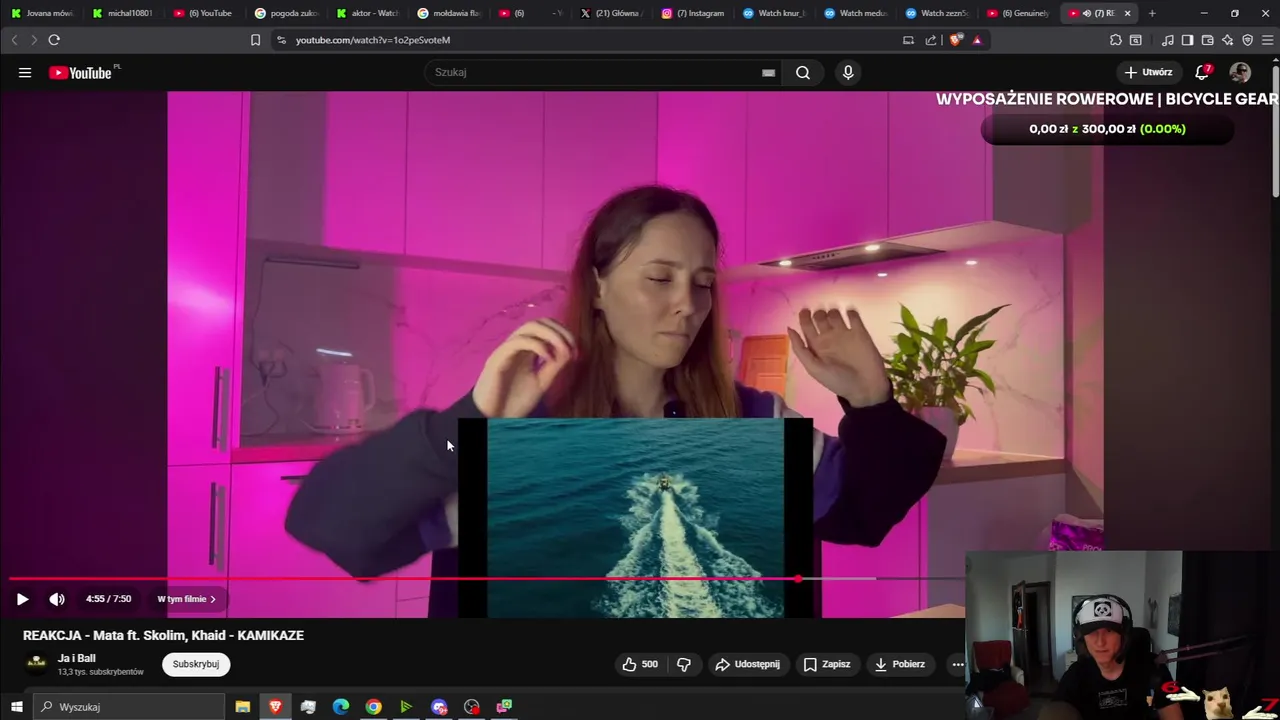Switch to 'moldawia fla' tab
The image size is (1280, 720).
tap(448, 13)
